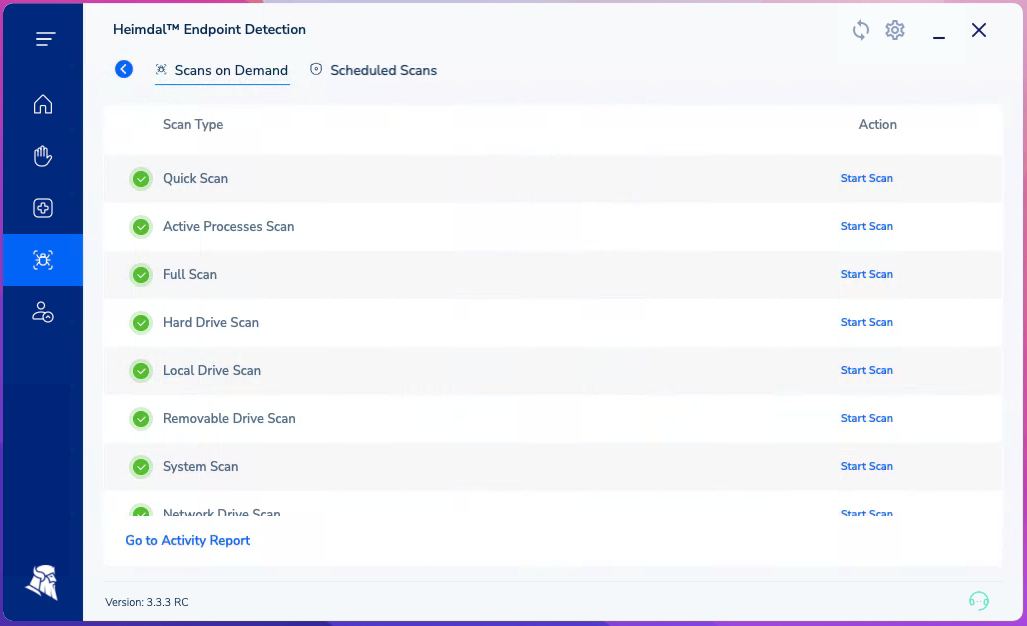Viewport: 1027px width, 626px height.
Task: Start the Active Processes Scan
Action: (867, 226)
